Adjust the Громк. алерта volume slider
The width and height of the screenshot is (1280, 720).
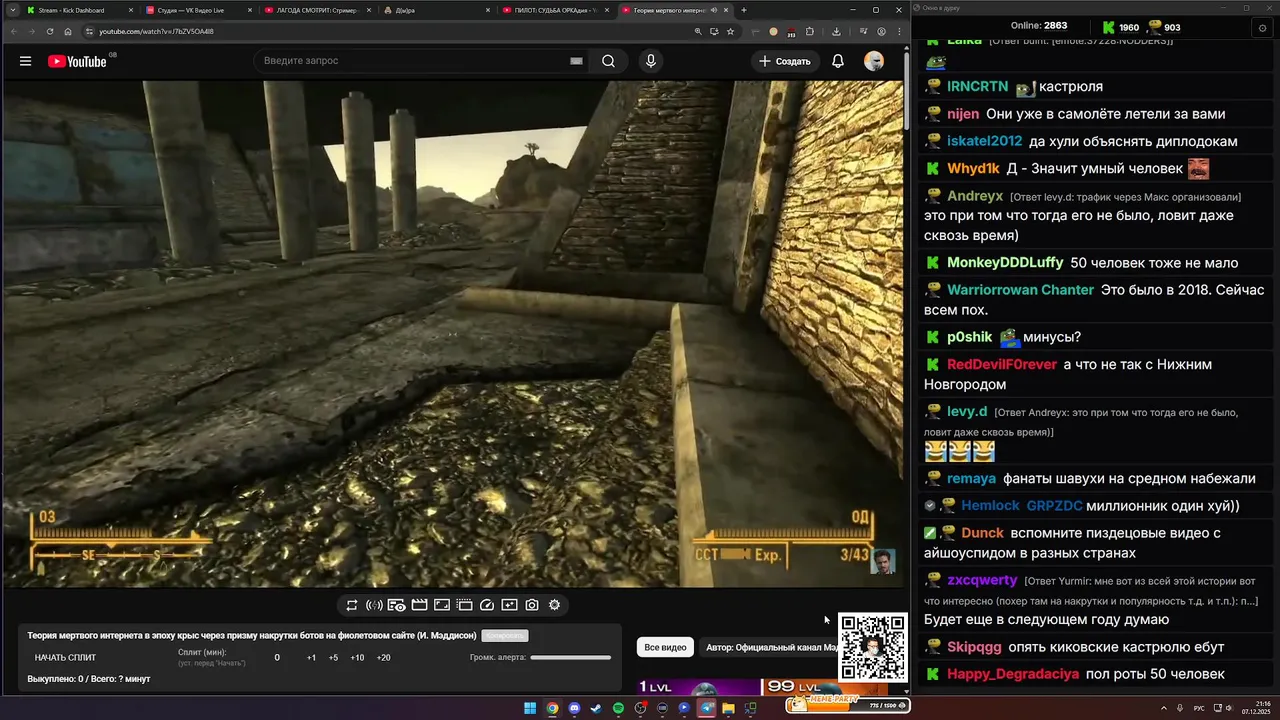[x=570, y=658]
